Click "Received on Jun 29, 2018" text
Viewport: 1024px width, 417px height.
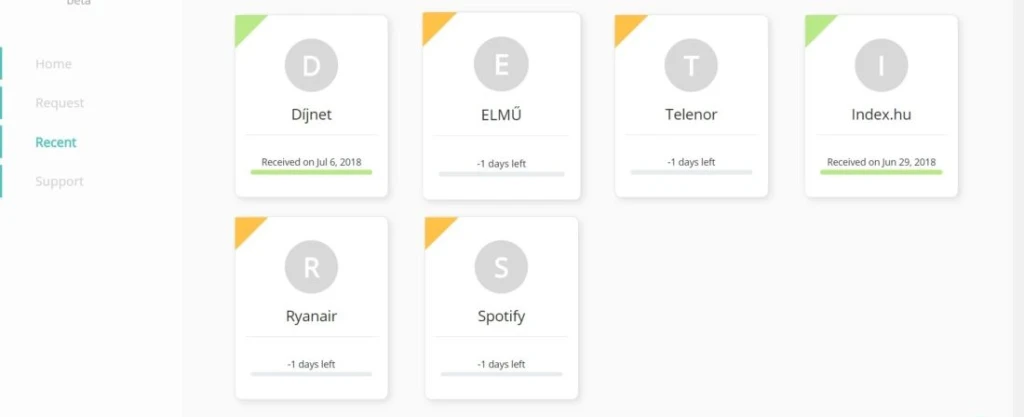[x=881, y=161]
